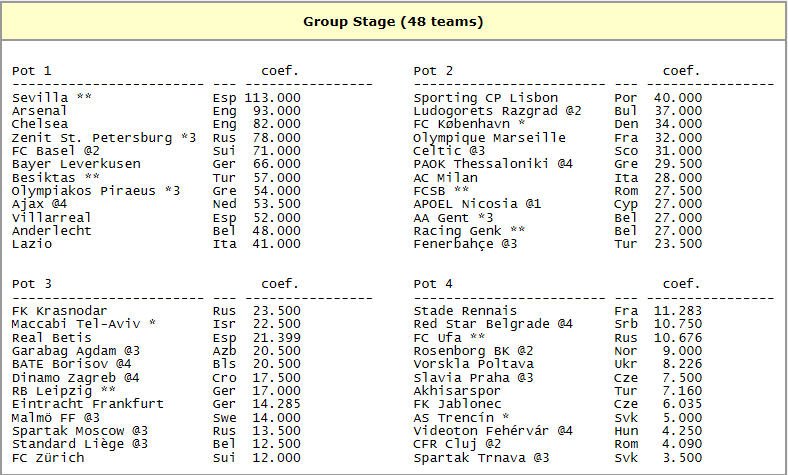788x475 pixels.
Task: Select the 'Pot 2' label
Action: point(433,71)
